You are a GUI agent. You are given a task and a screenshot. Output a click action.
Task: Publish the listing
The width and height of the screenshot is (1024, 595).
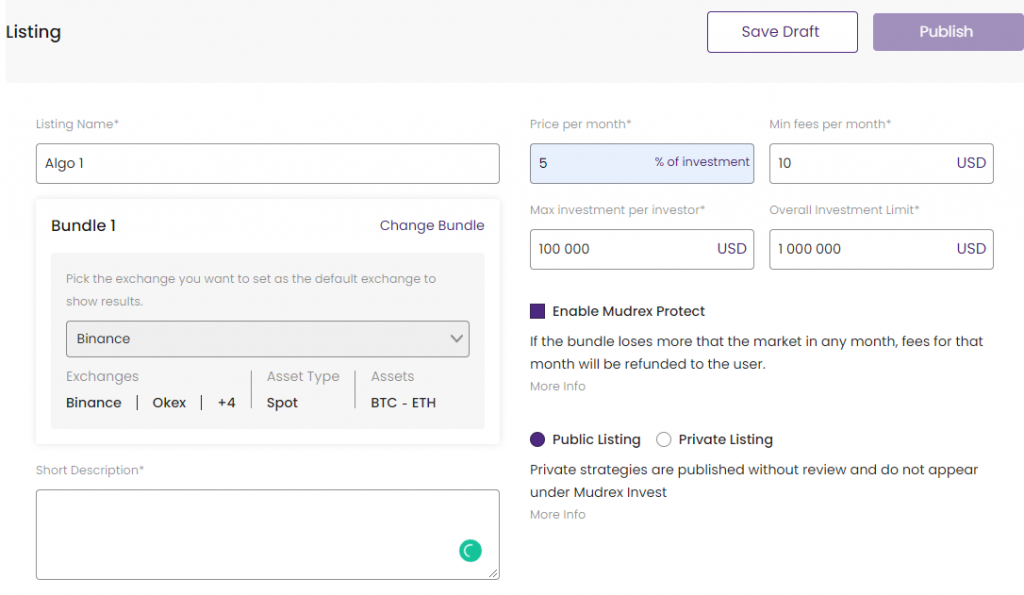(x=948, y=32)
